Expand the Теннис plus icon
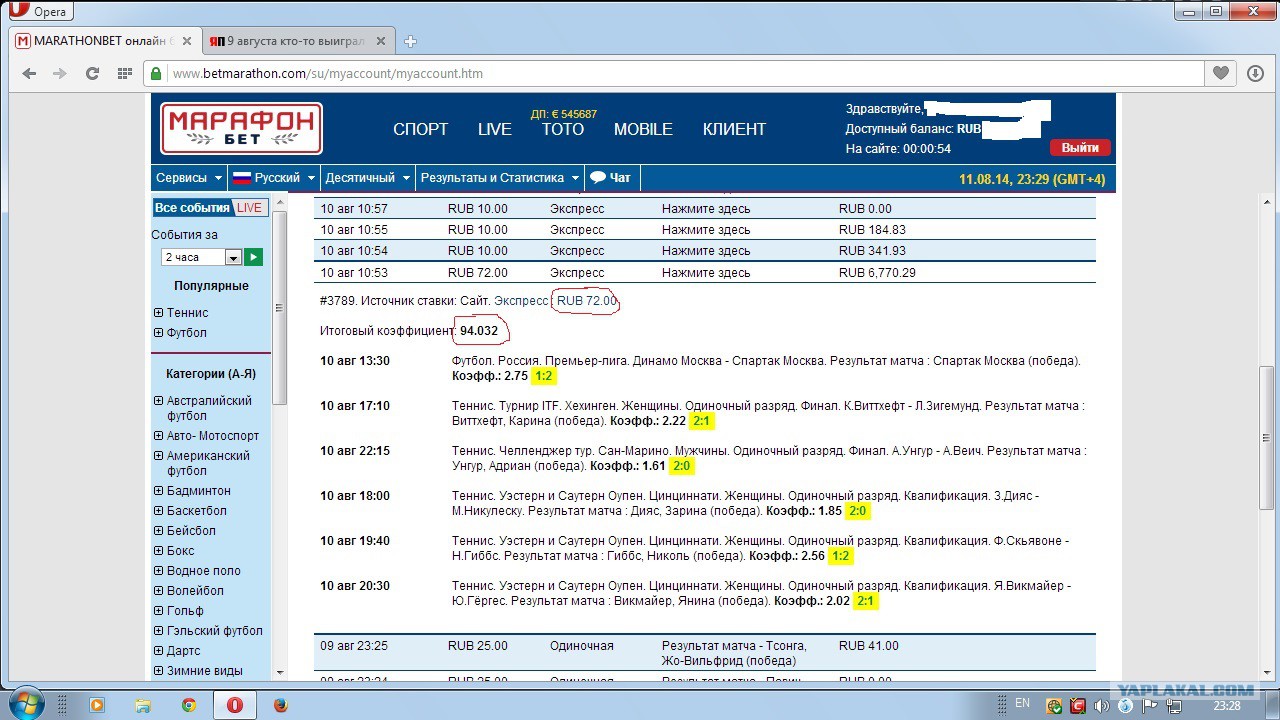Image resolution: width=1280 pixels, height=720 pixels. [158, 313]
